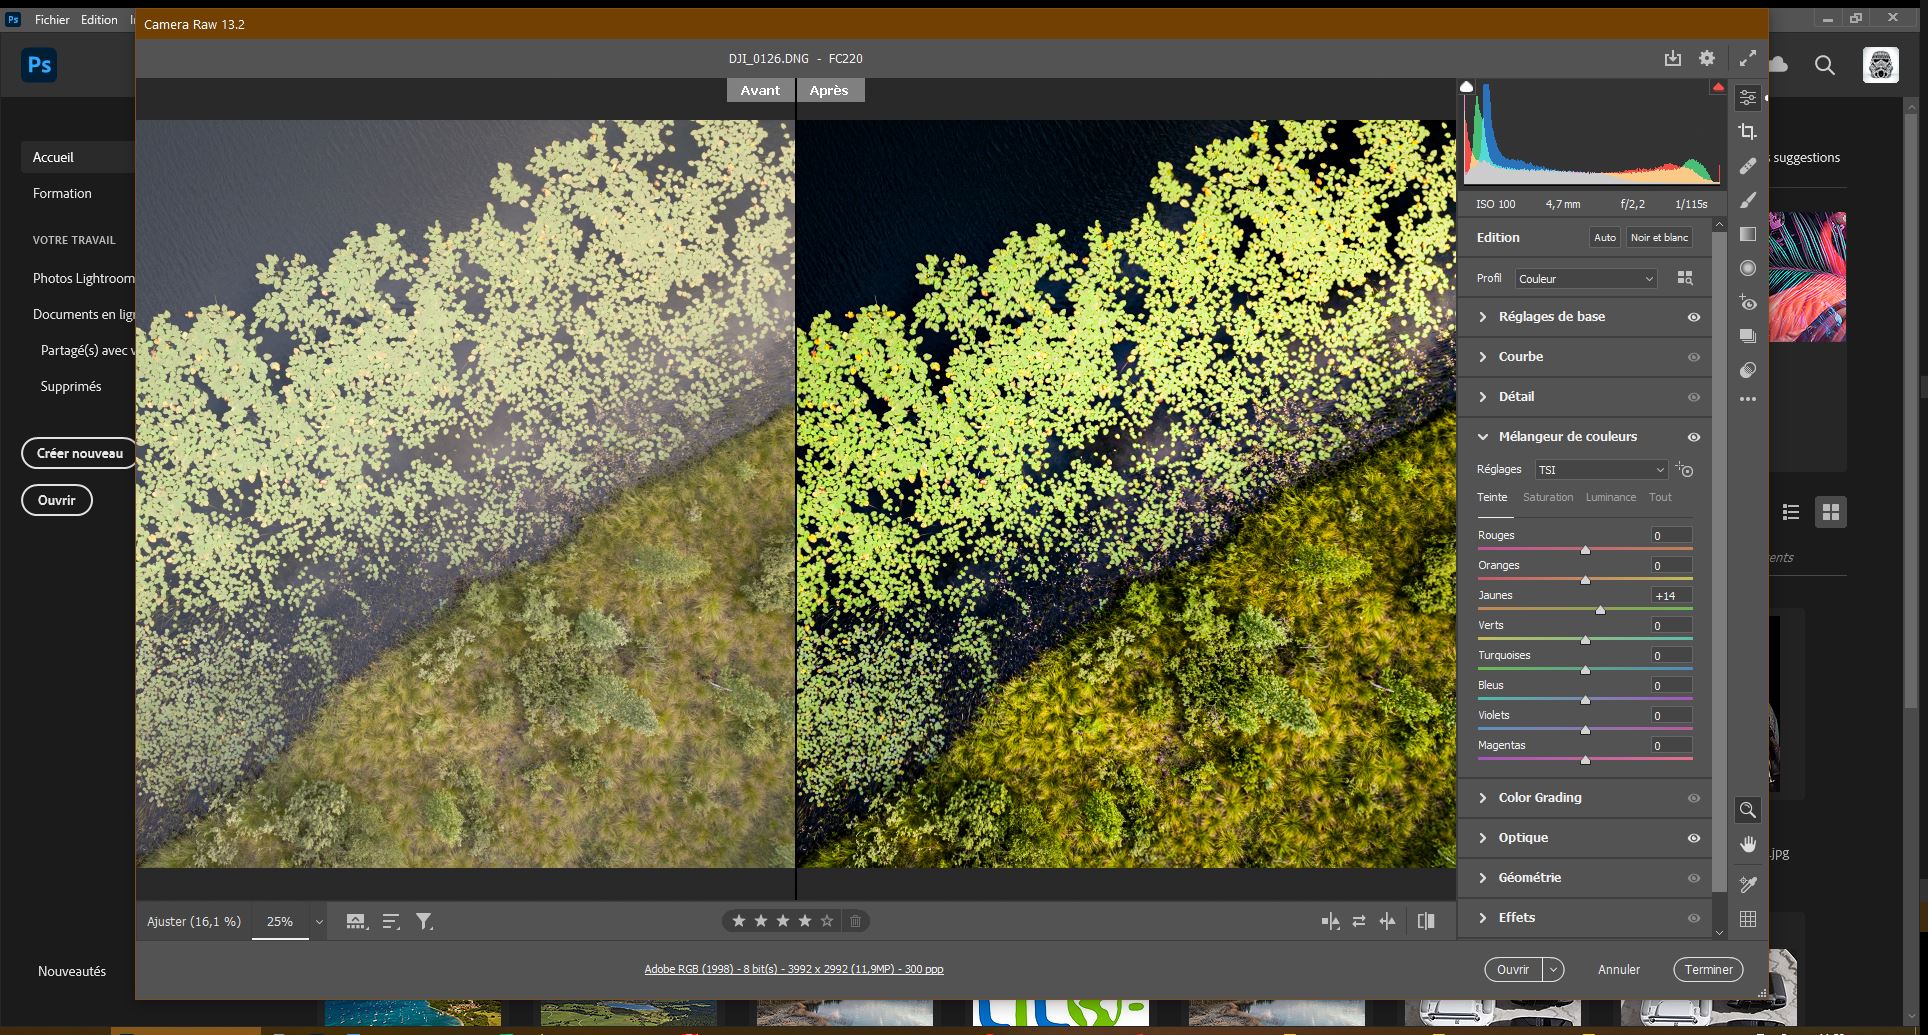Toggle visibility of Mélangeur de couleurs

pyautogui.click(x=1694, y=437)
